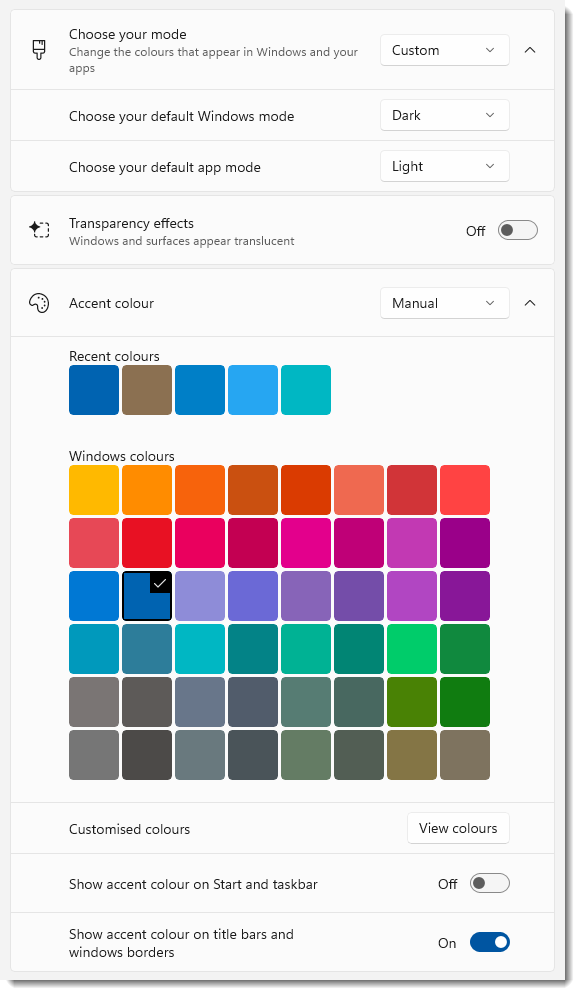Disable accent colour on title bars
This screenshot has width=580, height=995.
pos(489,942)
